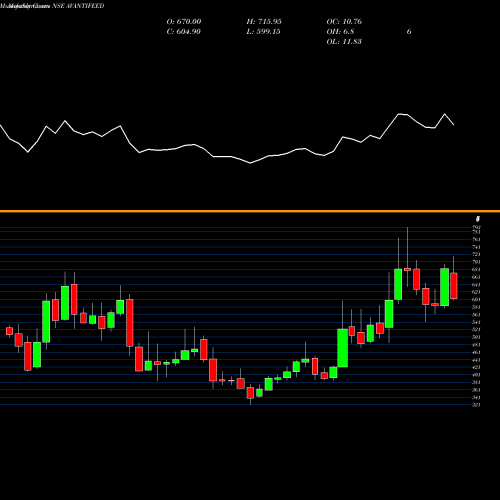Click the 521 price axis label
Image resolution: width=500 pixels, height=500 pixels.
pos(476,330)
